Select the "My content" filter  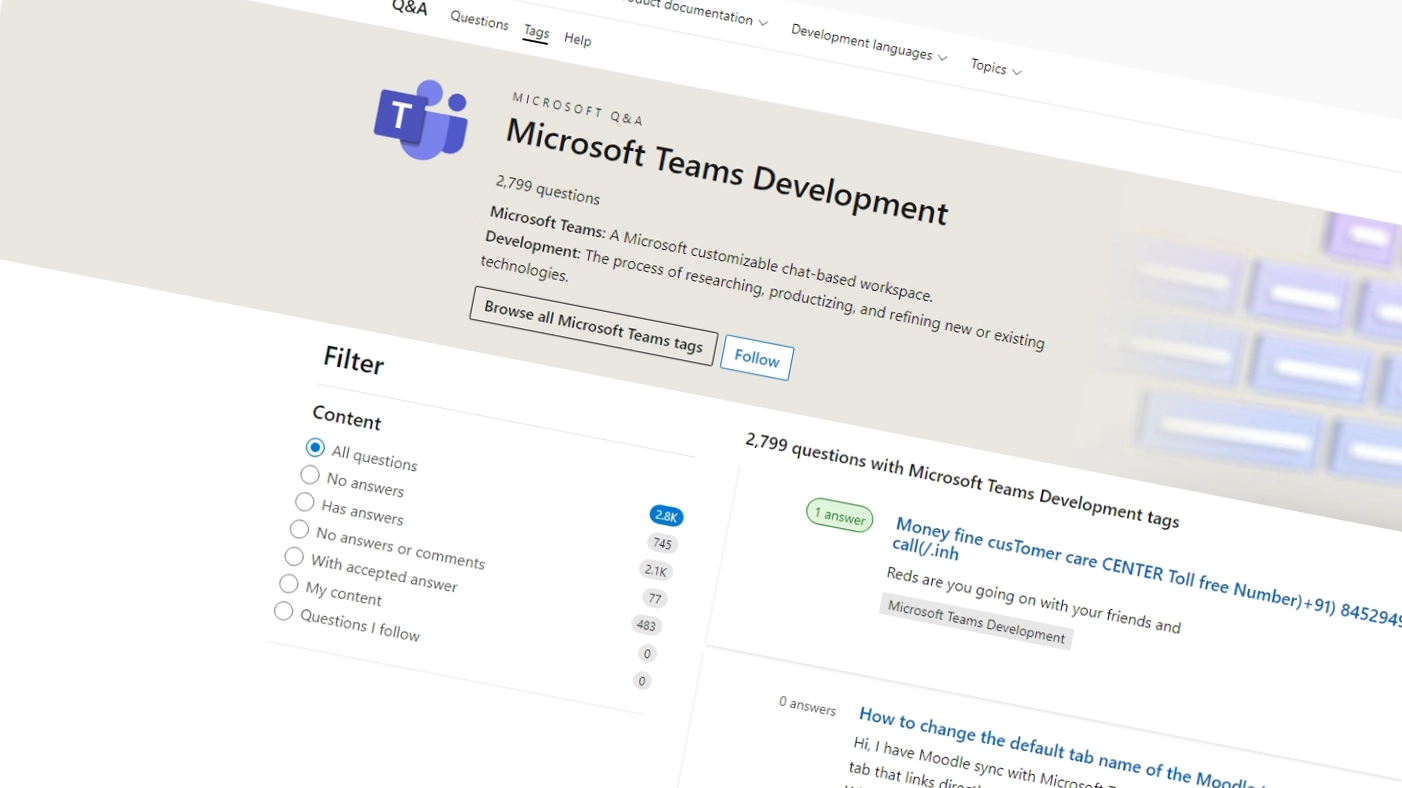point(289,584)
